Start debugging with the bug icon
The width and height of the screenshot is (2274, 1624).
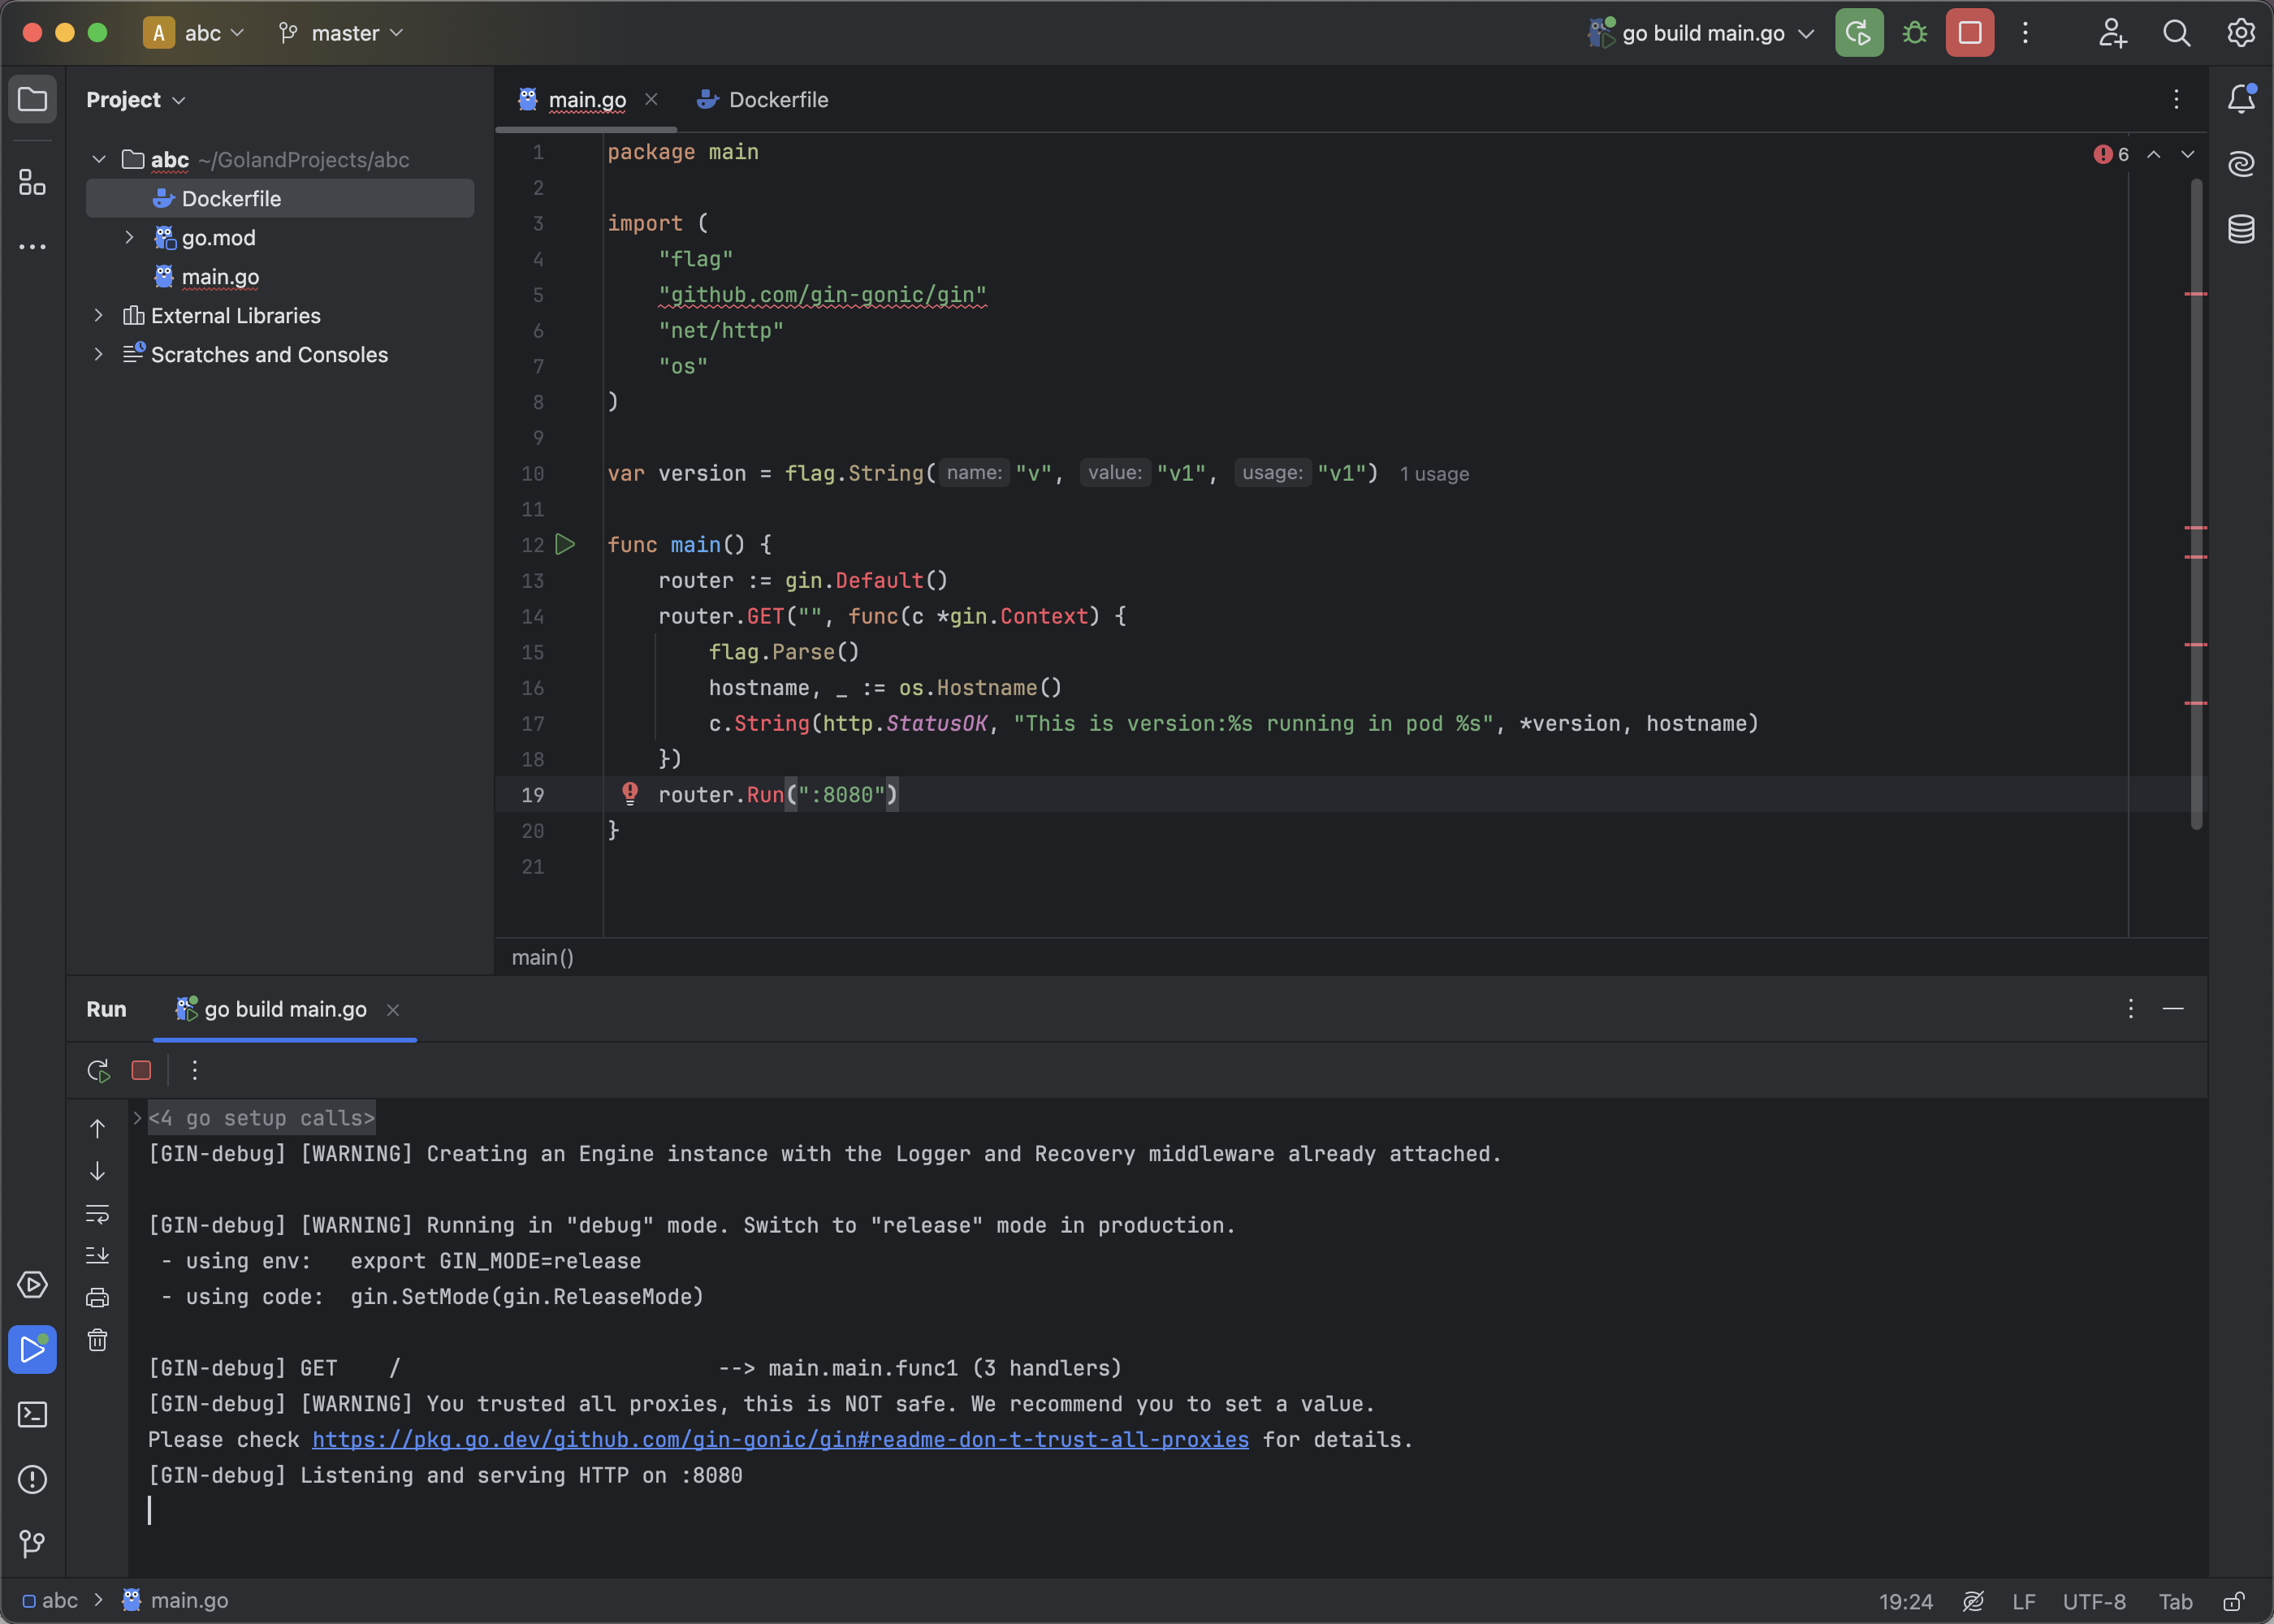pos(1914,33)
